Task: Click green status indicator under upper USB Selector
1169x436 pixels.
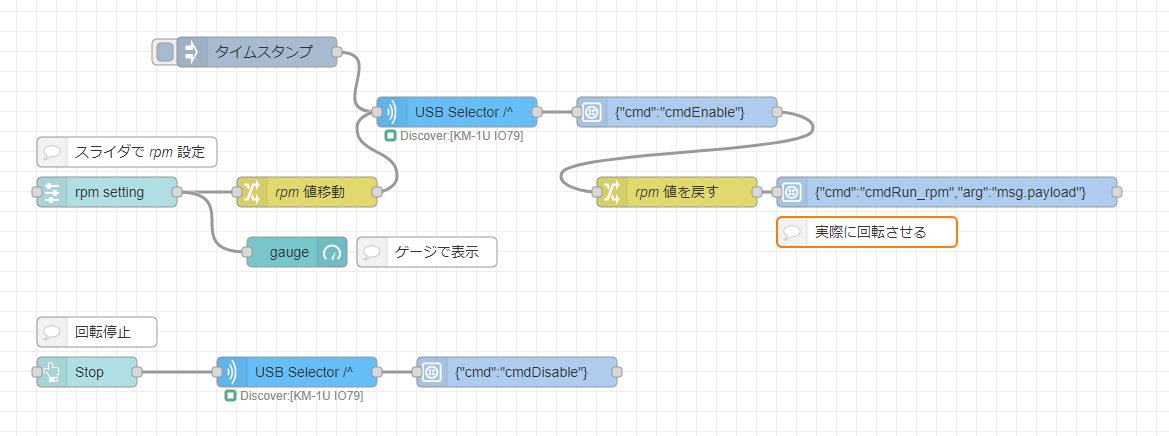Action: [390, 136]
